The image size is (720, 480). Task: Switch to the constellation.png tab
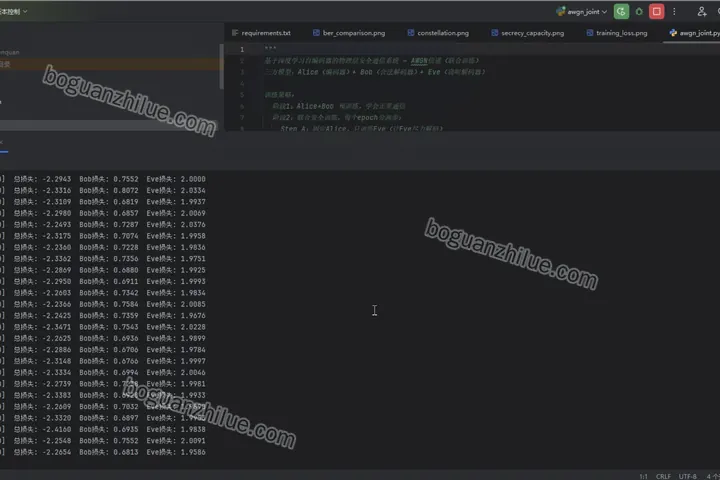point(438,33)
